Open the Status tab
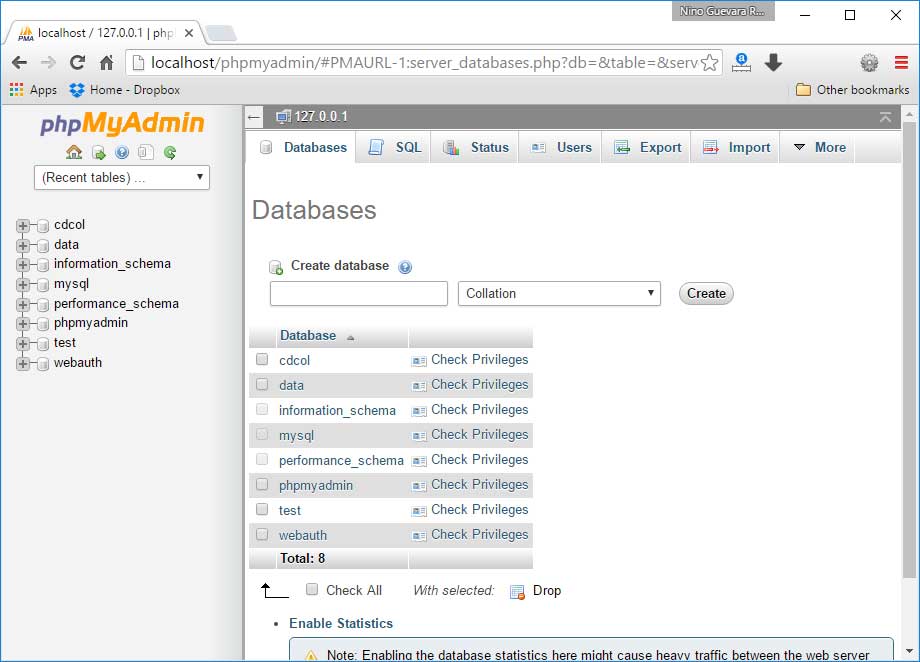This screenshot has height=662, width=920. tap(475, 147)
